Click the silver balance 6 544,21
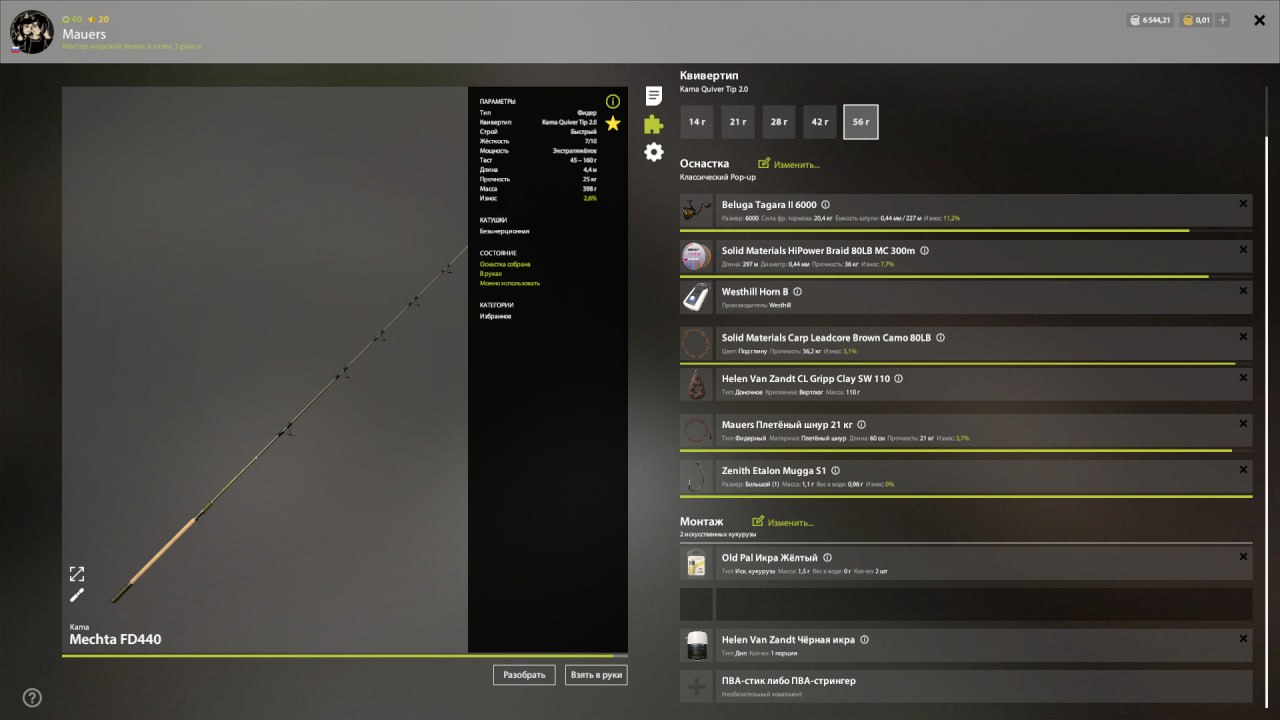The height and width of the screenshot is (720, 1280). [1149, 20]
